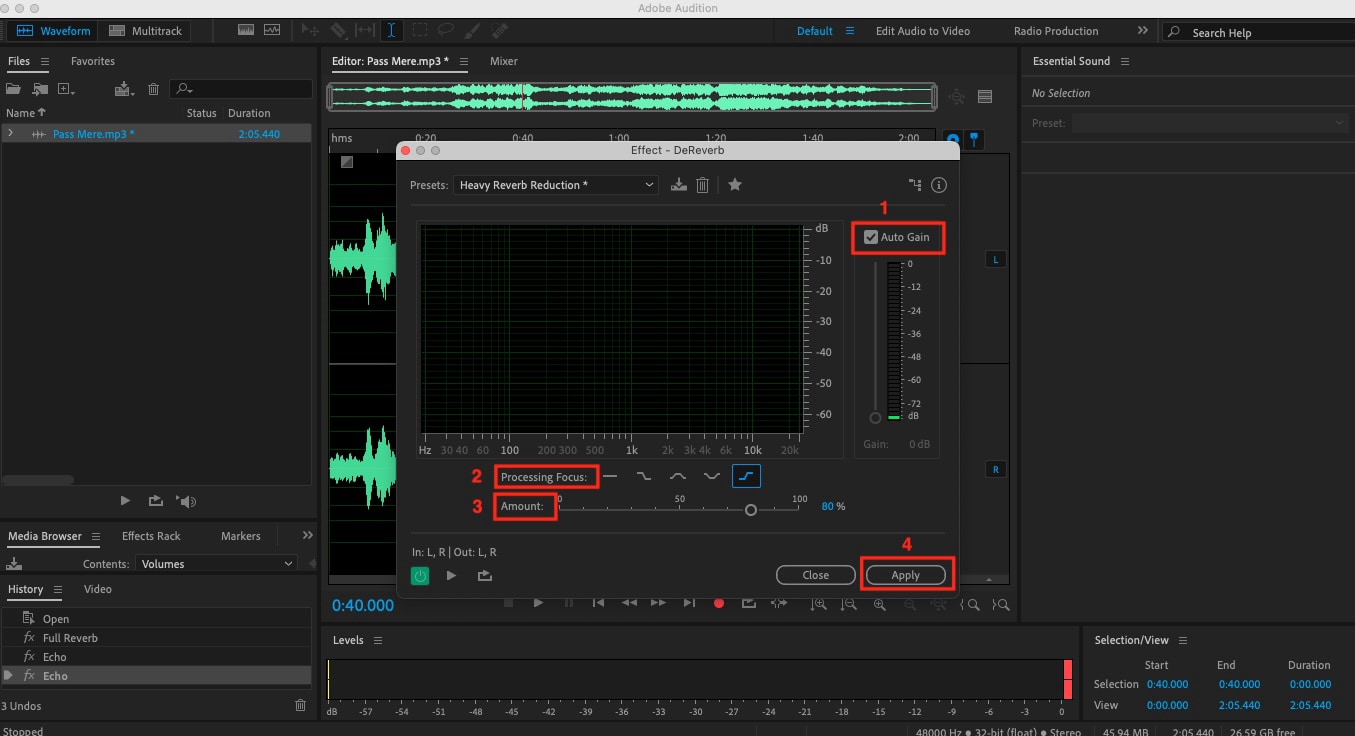
Task: Select the Time Selection tool
Action: pyautogui.click(x=393, y=31)
